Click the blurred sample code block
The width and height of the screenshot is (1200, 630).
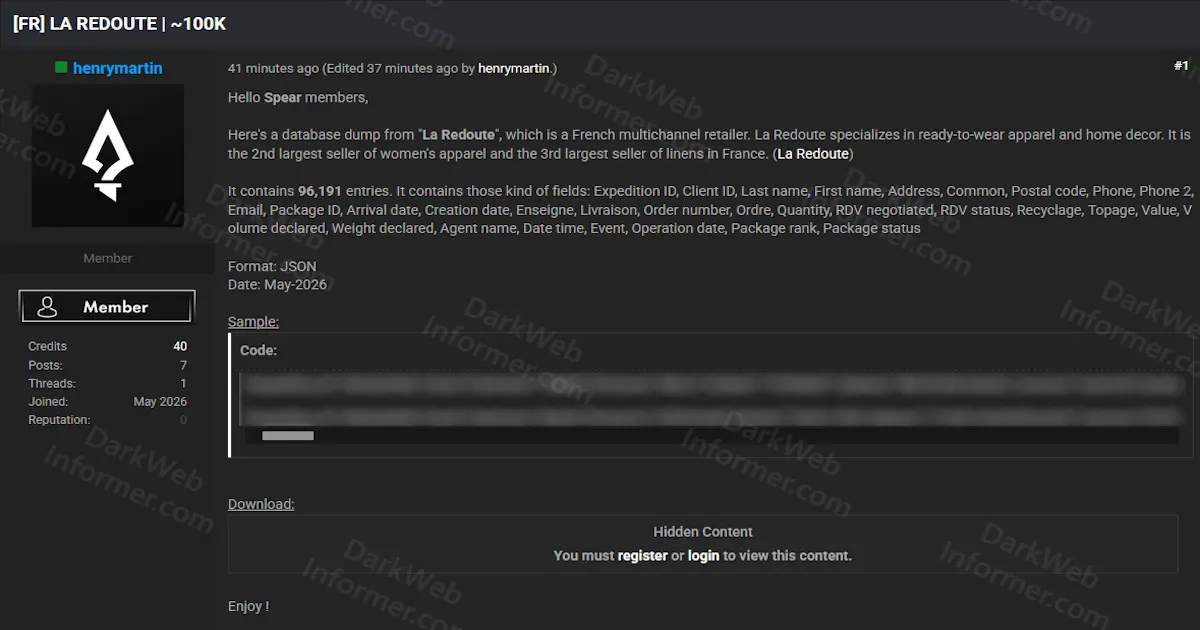click(712, 400)
